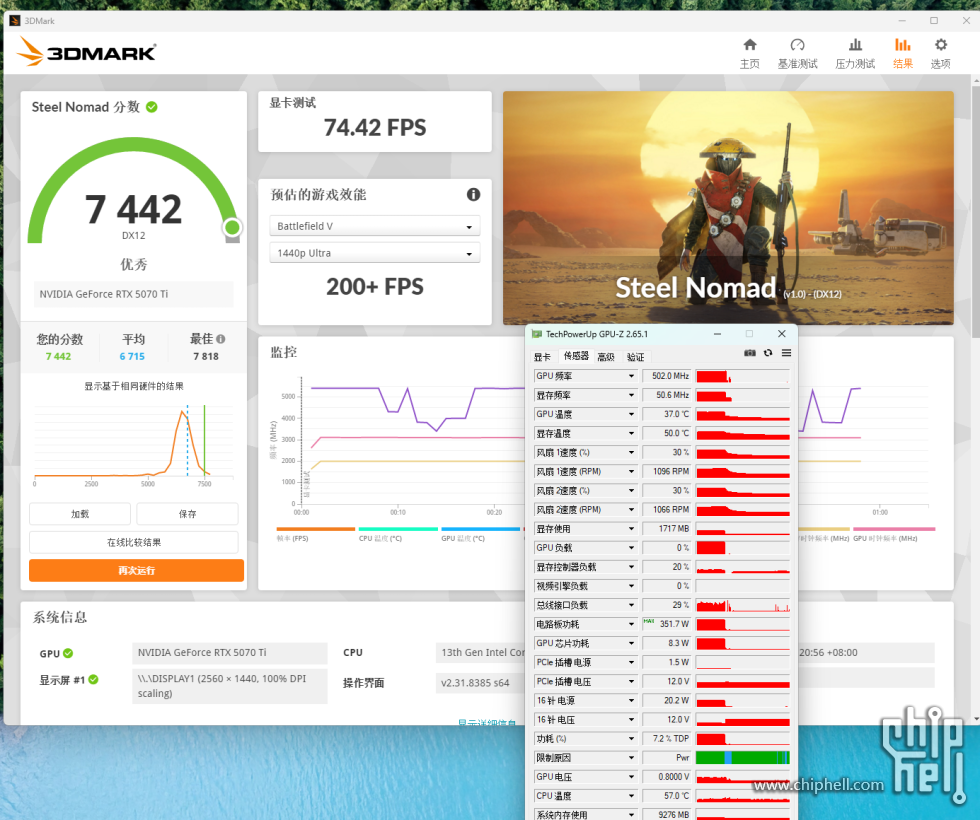Click the 保存 save button
This screenshot has width=980, height=820.
[x=188, y=514]
